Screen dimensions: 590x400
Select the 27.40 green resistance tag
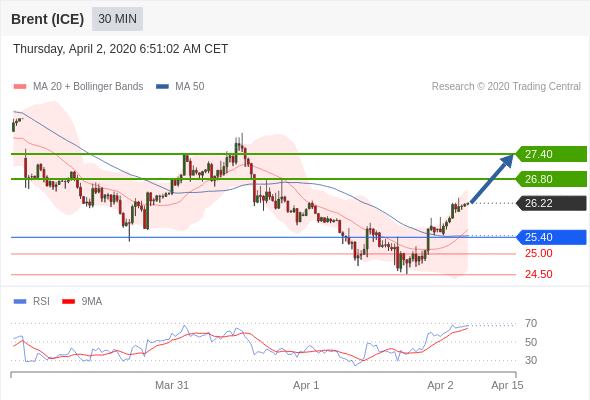click(551, 154)
